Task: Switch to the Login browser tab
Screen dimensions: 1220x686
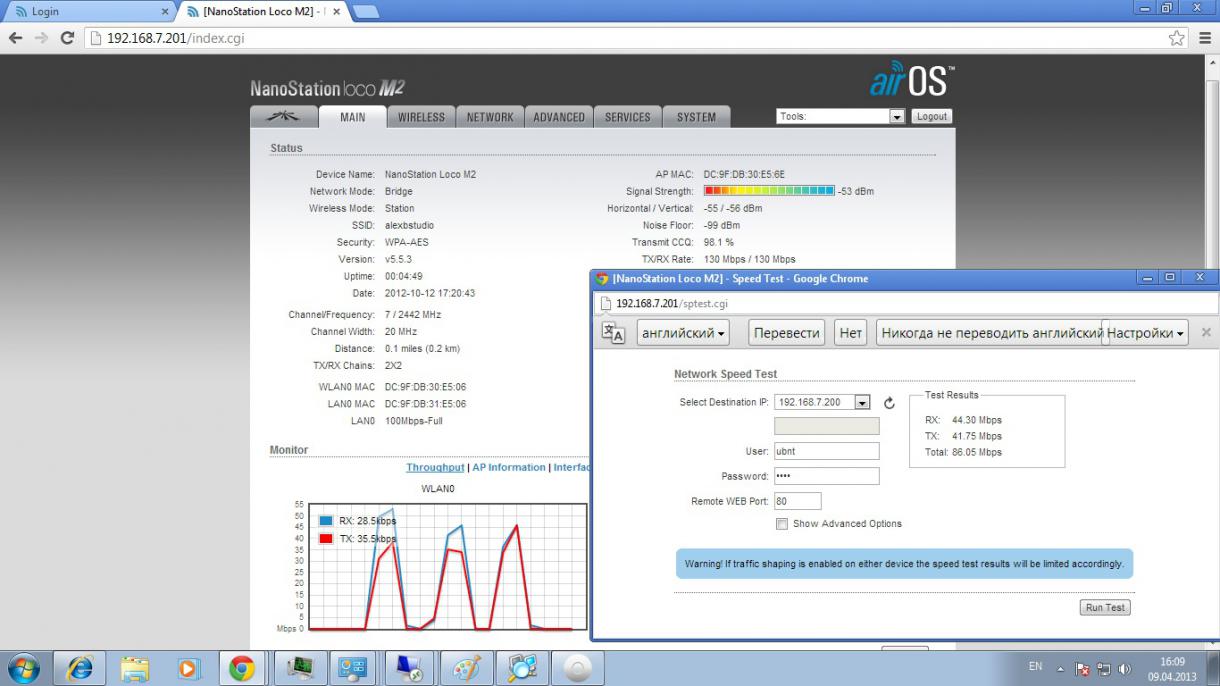Action: click(88, 12)
